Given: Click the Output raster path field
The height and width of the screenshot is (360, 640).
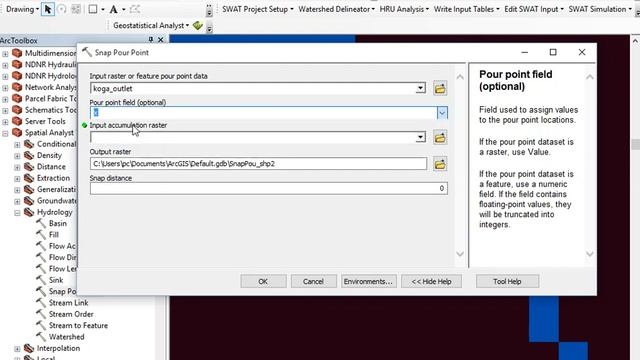Looking at the screenshot, I should tap(258, 164).
